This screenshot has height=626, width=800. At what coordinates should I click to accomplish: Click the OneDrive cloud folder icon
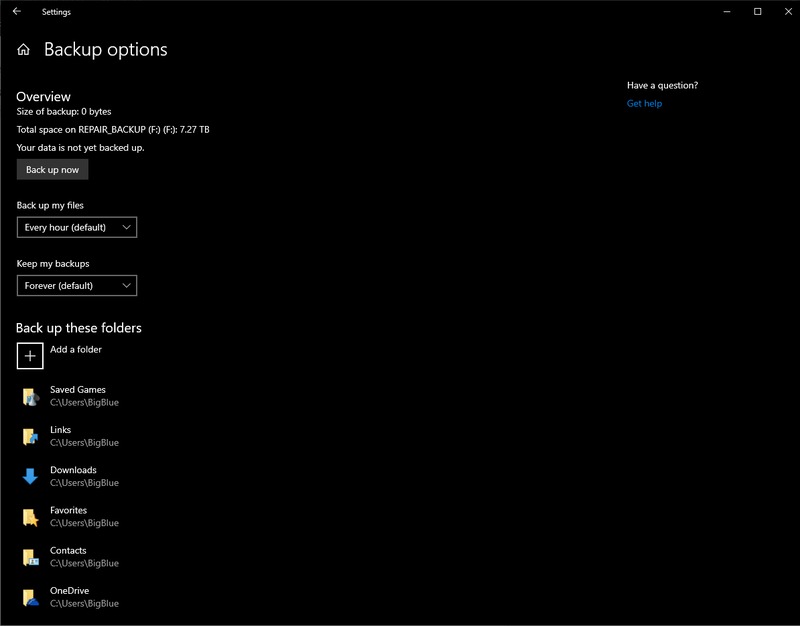[x=30, y=597]
